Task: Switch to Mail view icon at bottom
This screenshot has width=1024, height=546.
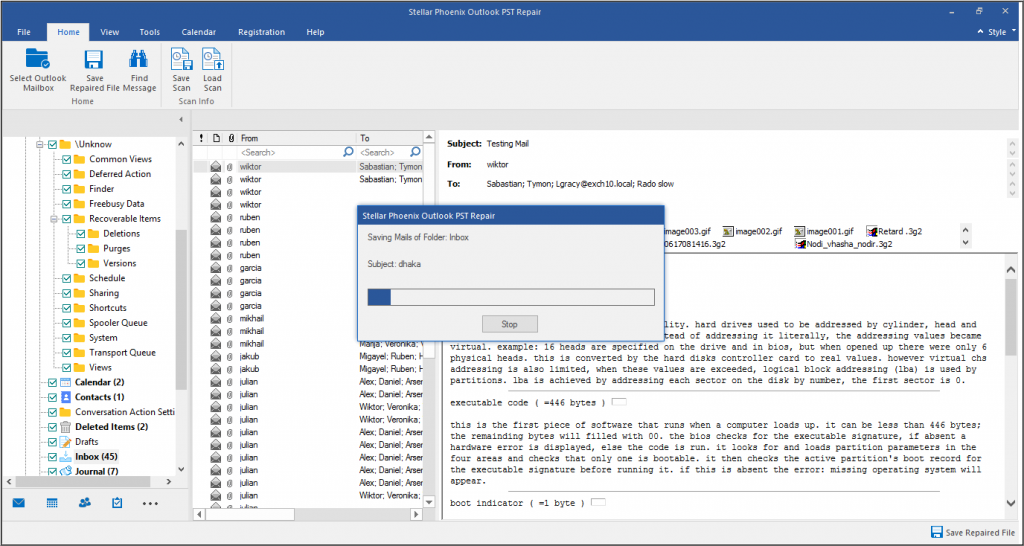Action: (18, 503)
